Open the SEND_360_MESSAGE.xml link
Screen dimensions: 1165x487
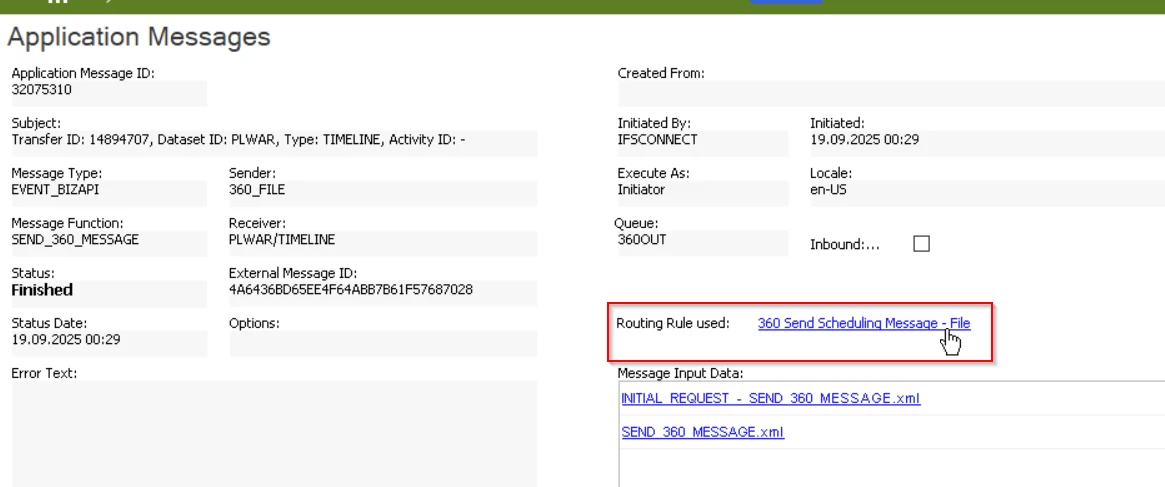[702, 432]
